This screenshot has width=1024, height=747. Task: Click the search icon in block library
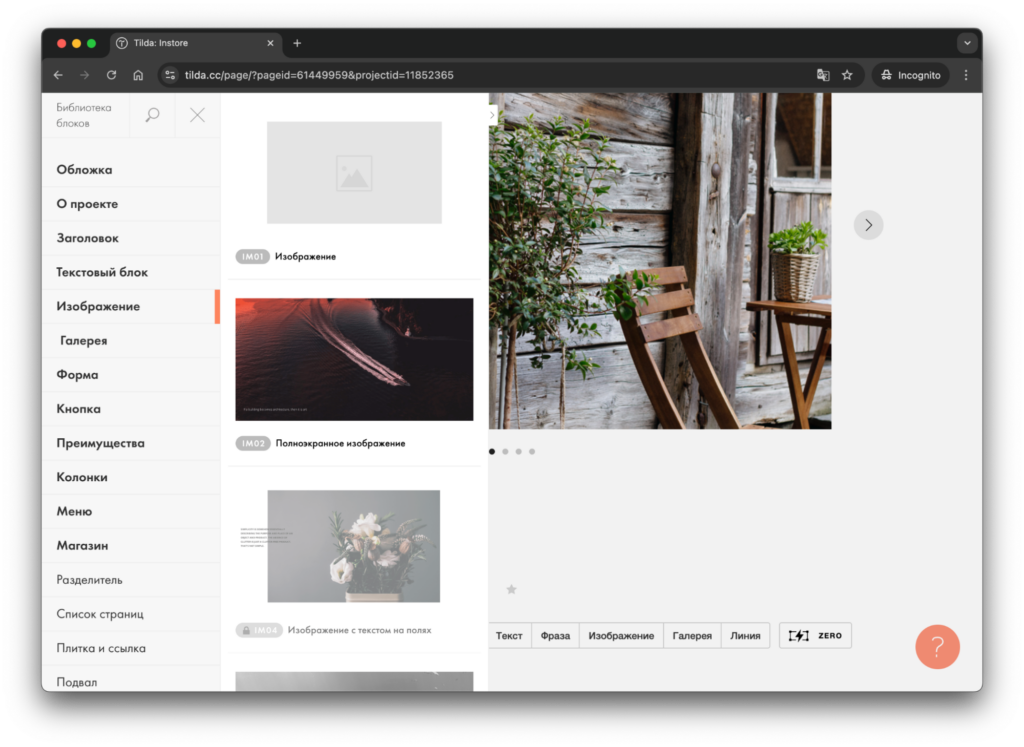(x=152, y=115)
